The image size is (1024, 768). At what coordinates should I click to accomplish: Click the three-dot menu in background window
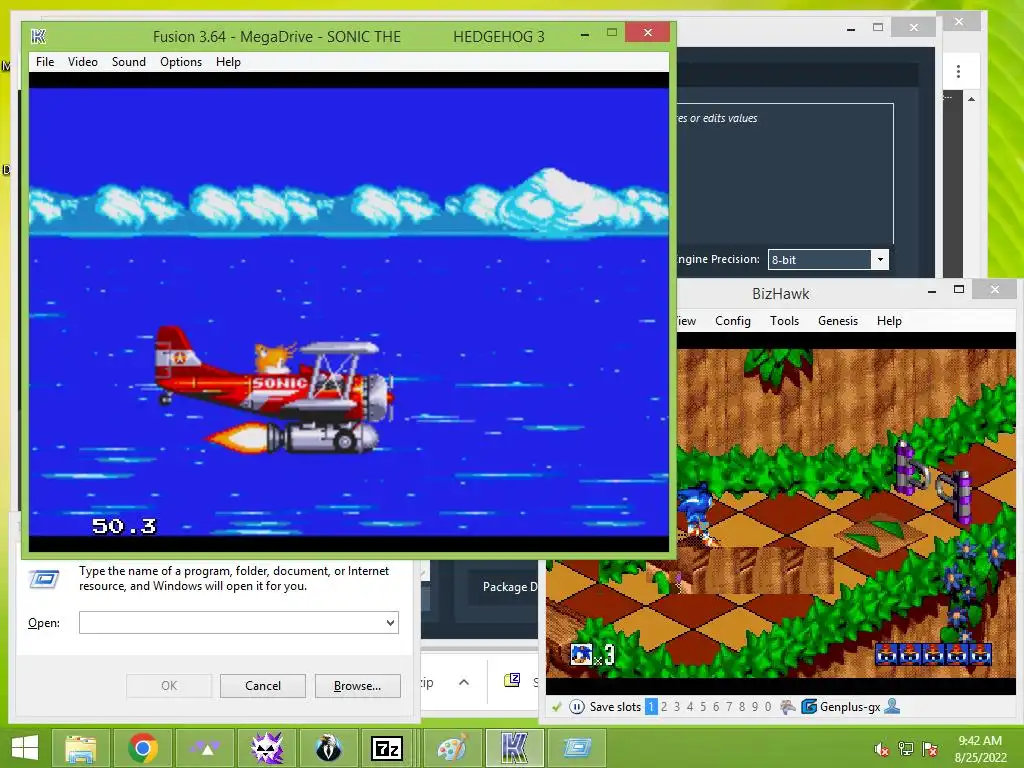pos(958,71)
